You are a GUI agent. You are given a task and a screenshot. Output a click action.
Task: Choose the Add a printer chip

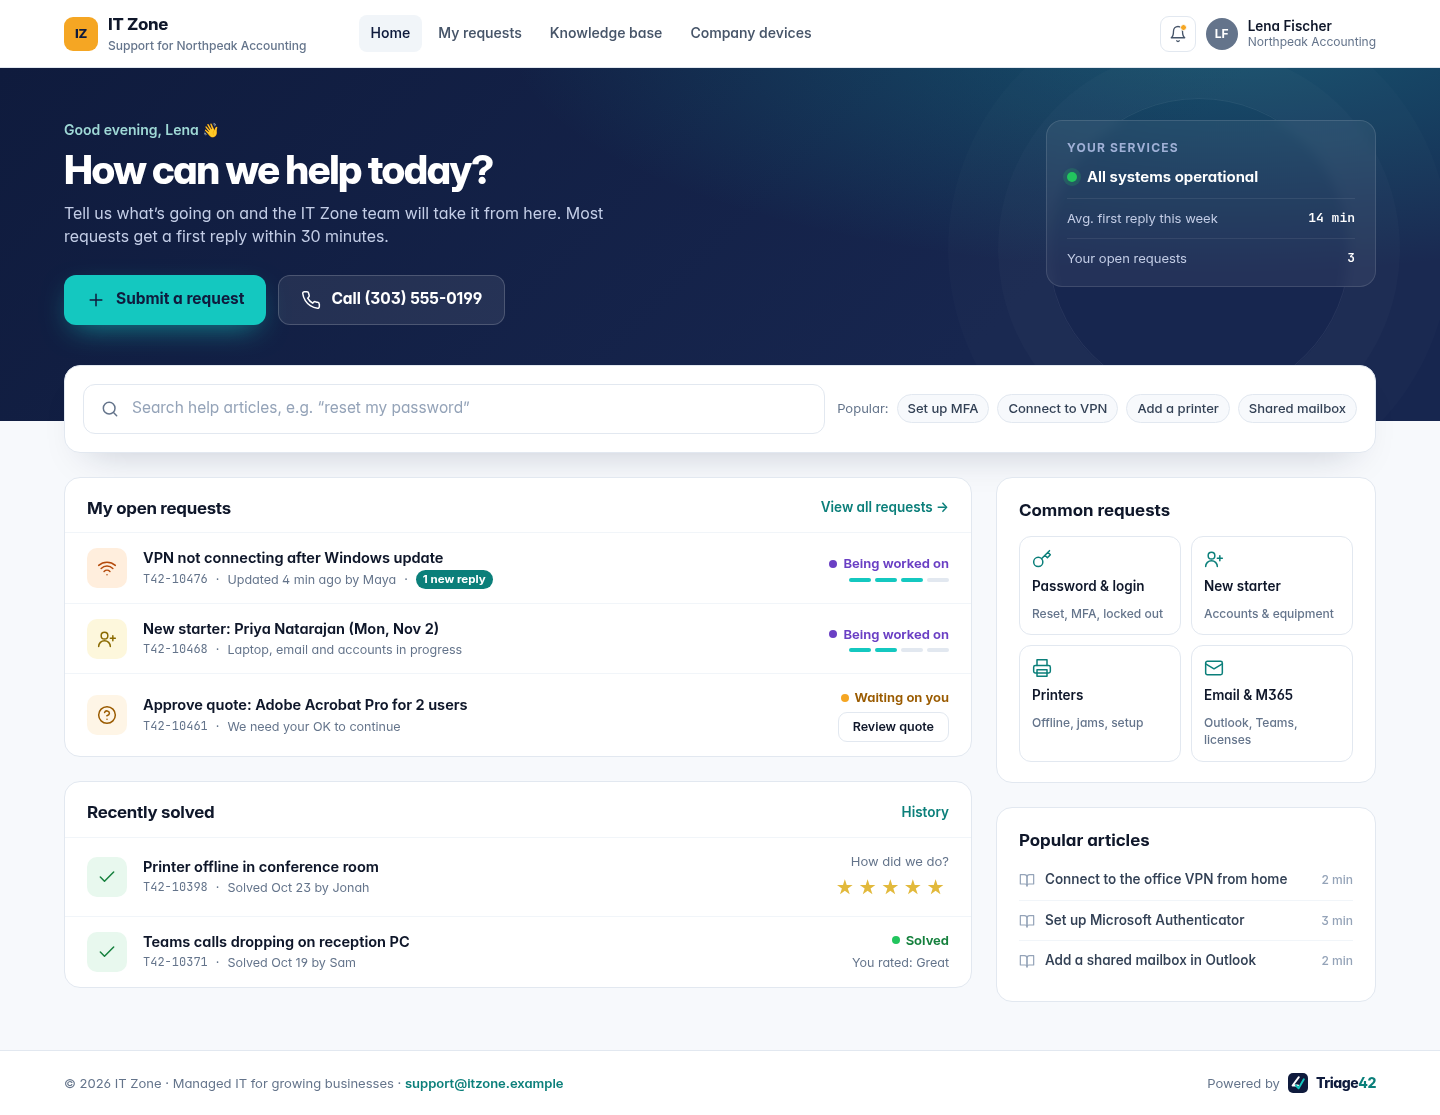[x=1178, y=409]
